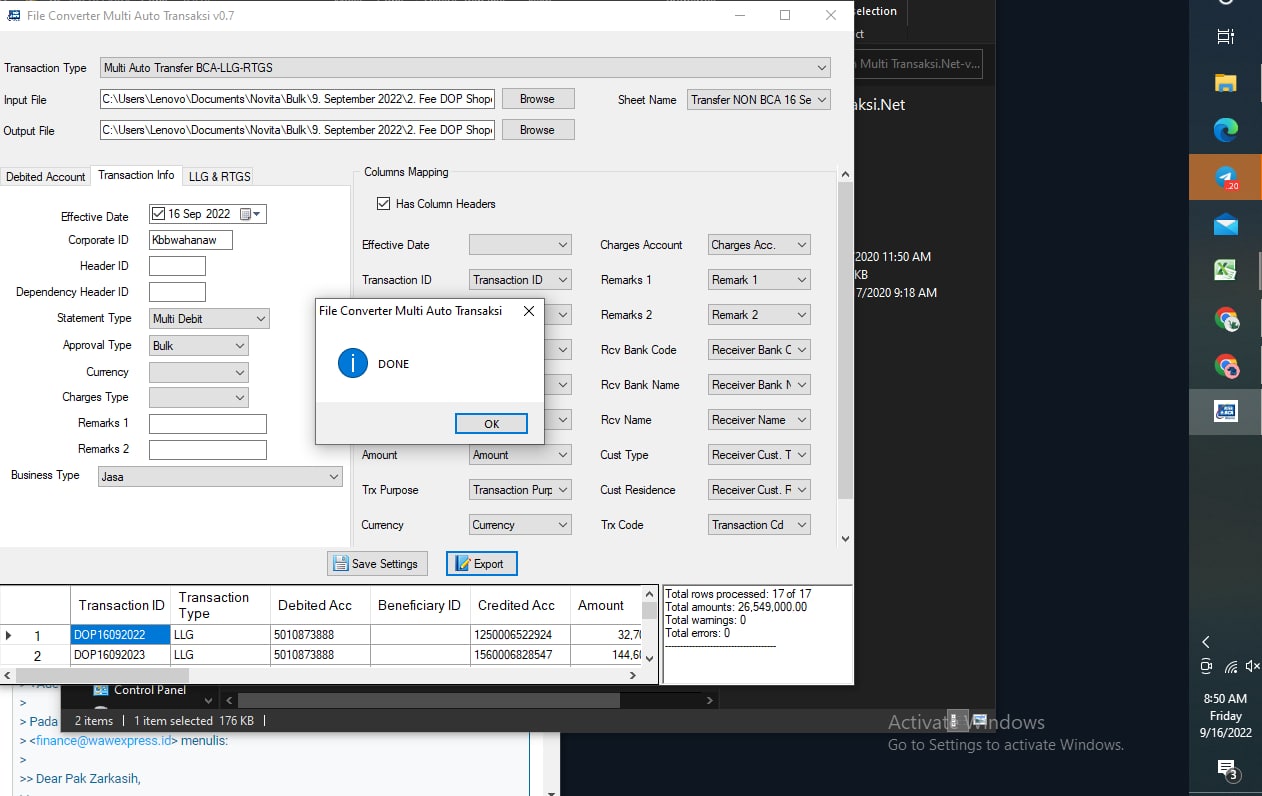The width and height of the screenshot is (1262, 796).
Task: Open the Amount mapping dropdown
Action: tap(520, 455)
